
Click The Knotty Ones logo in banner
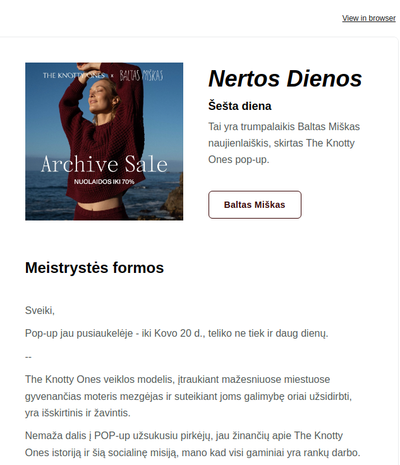[x=74, y=76]
